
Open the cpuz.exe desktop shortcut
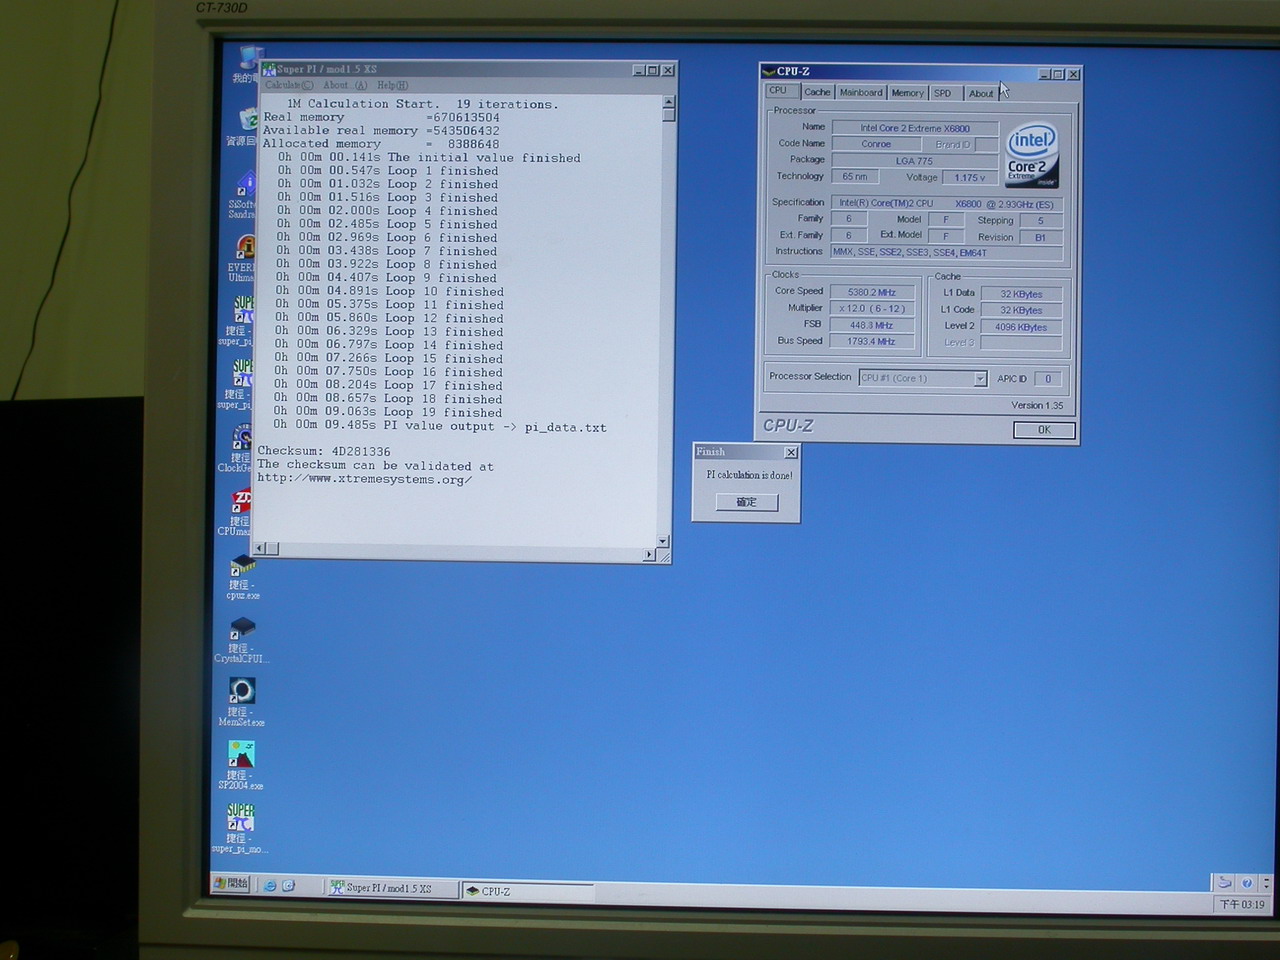click(242, 577)
